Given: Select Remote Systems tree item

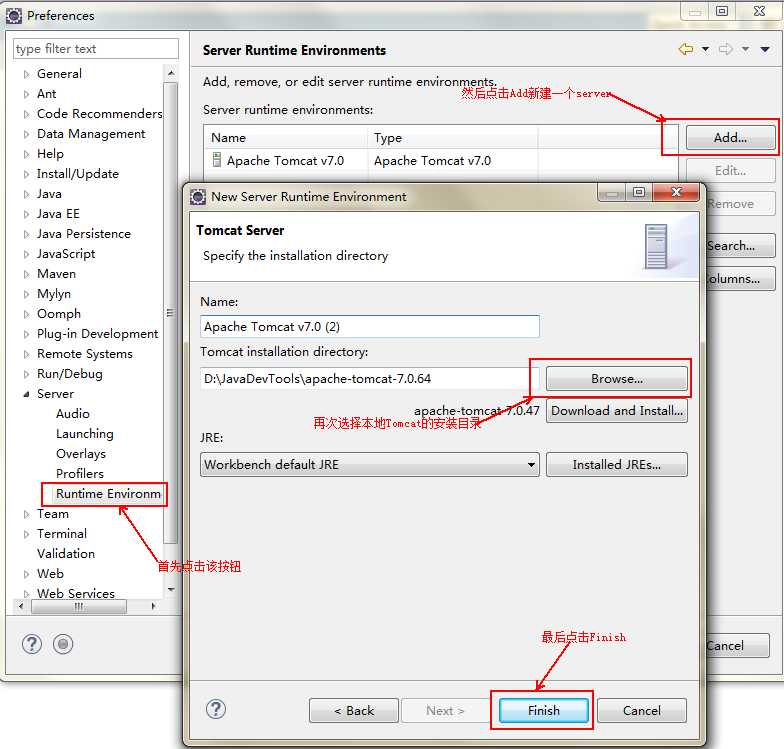Looking at the screenshot, I should click(84, 354).
